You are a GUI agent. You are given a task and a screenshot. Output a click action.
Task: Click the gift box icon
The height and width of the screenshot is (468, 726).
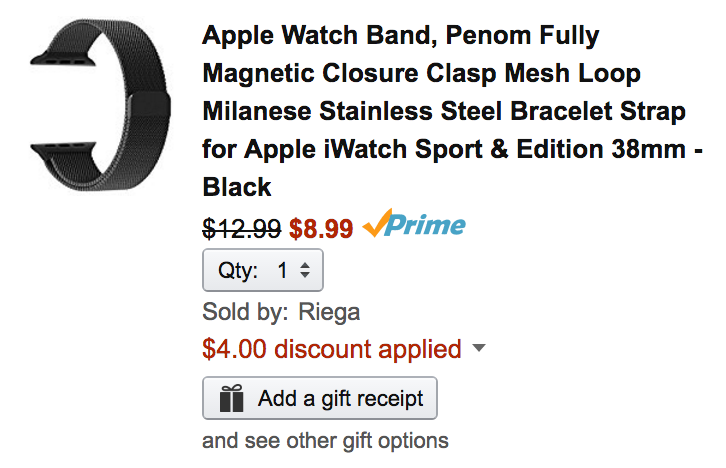[232, 398]
